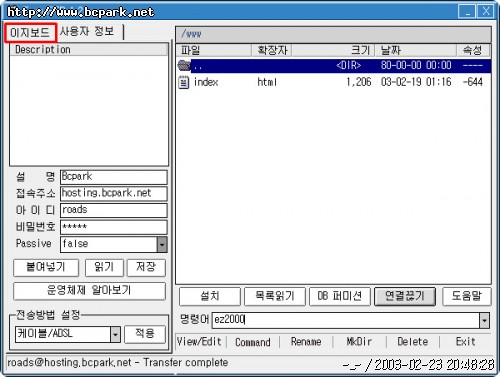Viewport: 500px width, 377px height.
Task: Click the 읽기 button
Action: (104, 268)
